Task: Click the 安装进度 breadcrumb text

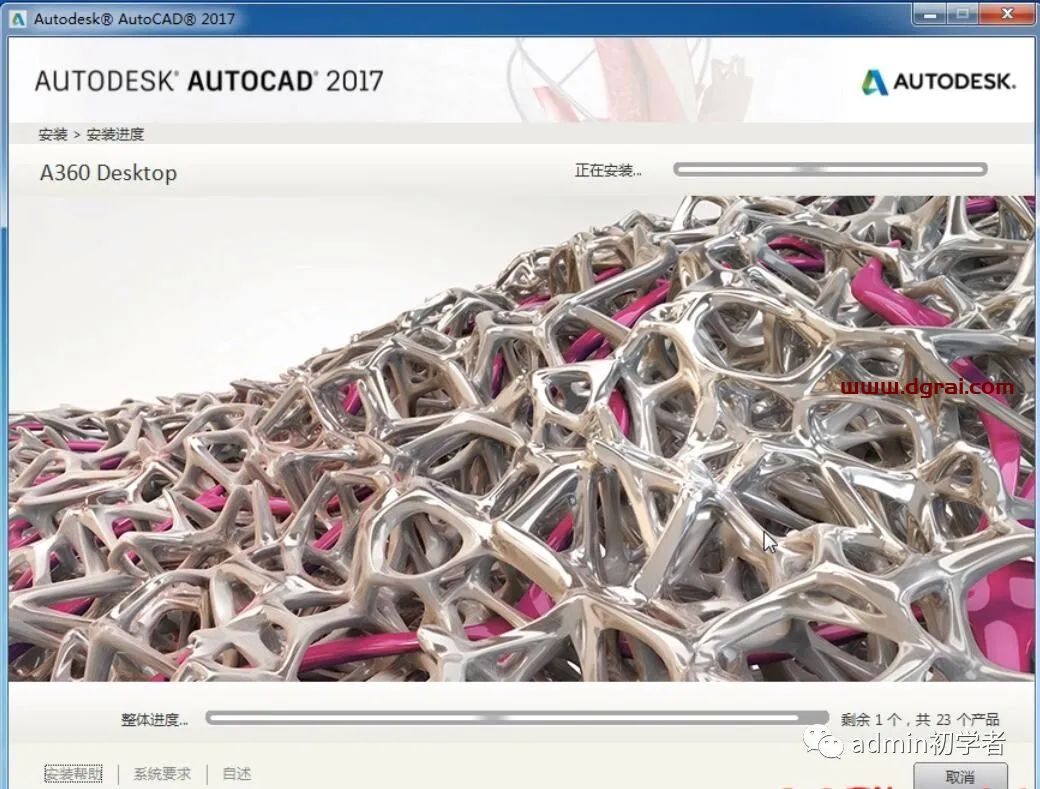Action: [115, 135]
